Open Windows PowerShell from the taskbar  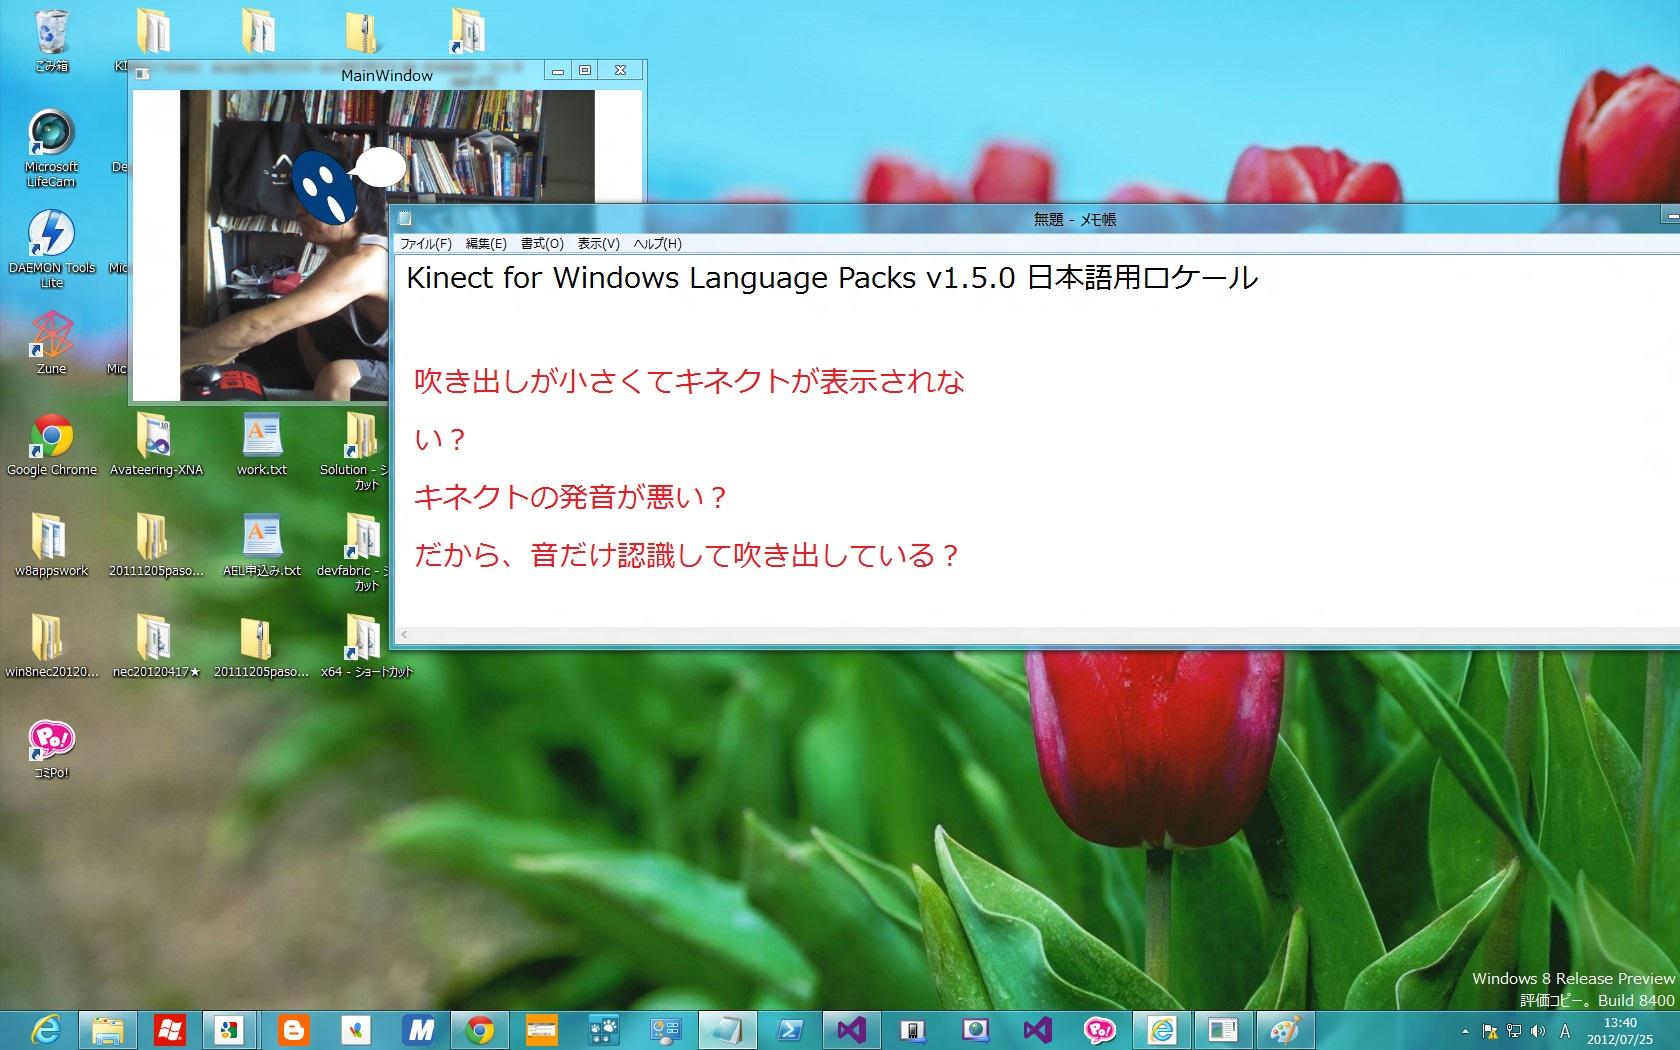[790, 1030]
